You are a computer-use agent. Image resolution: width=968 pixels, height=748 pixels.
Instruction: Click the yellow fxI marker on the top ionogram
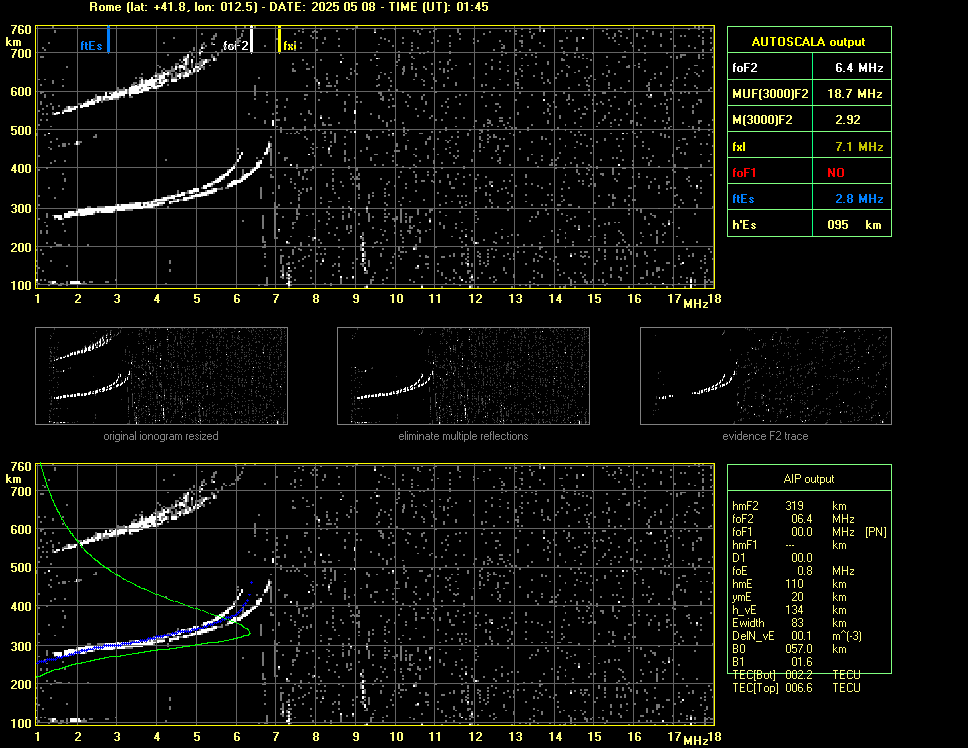coord(280,39)
